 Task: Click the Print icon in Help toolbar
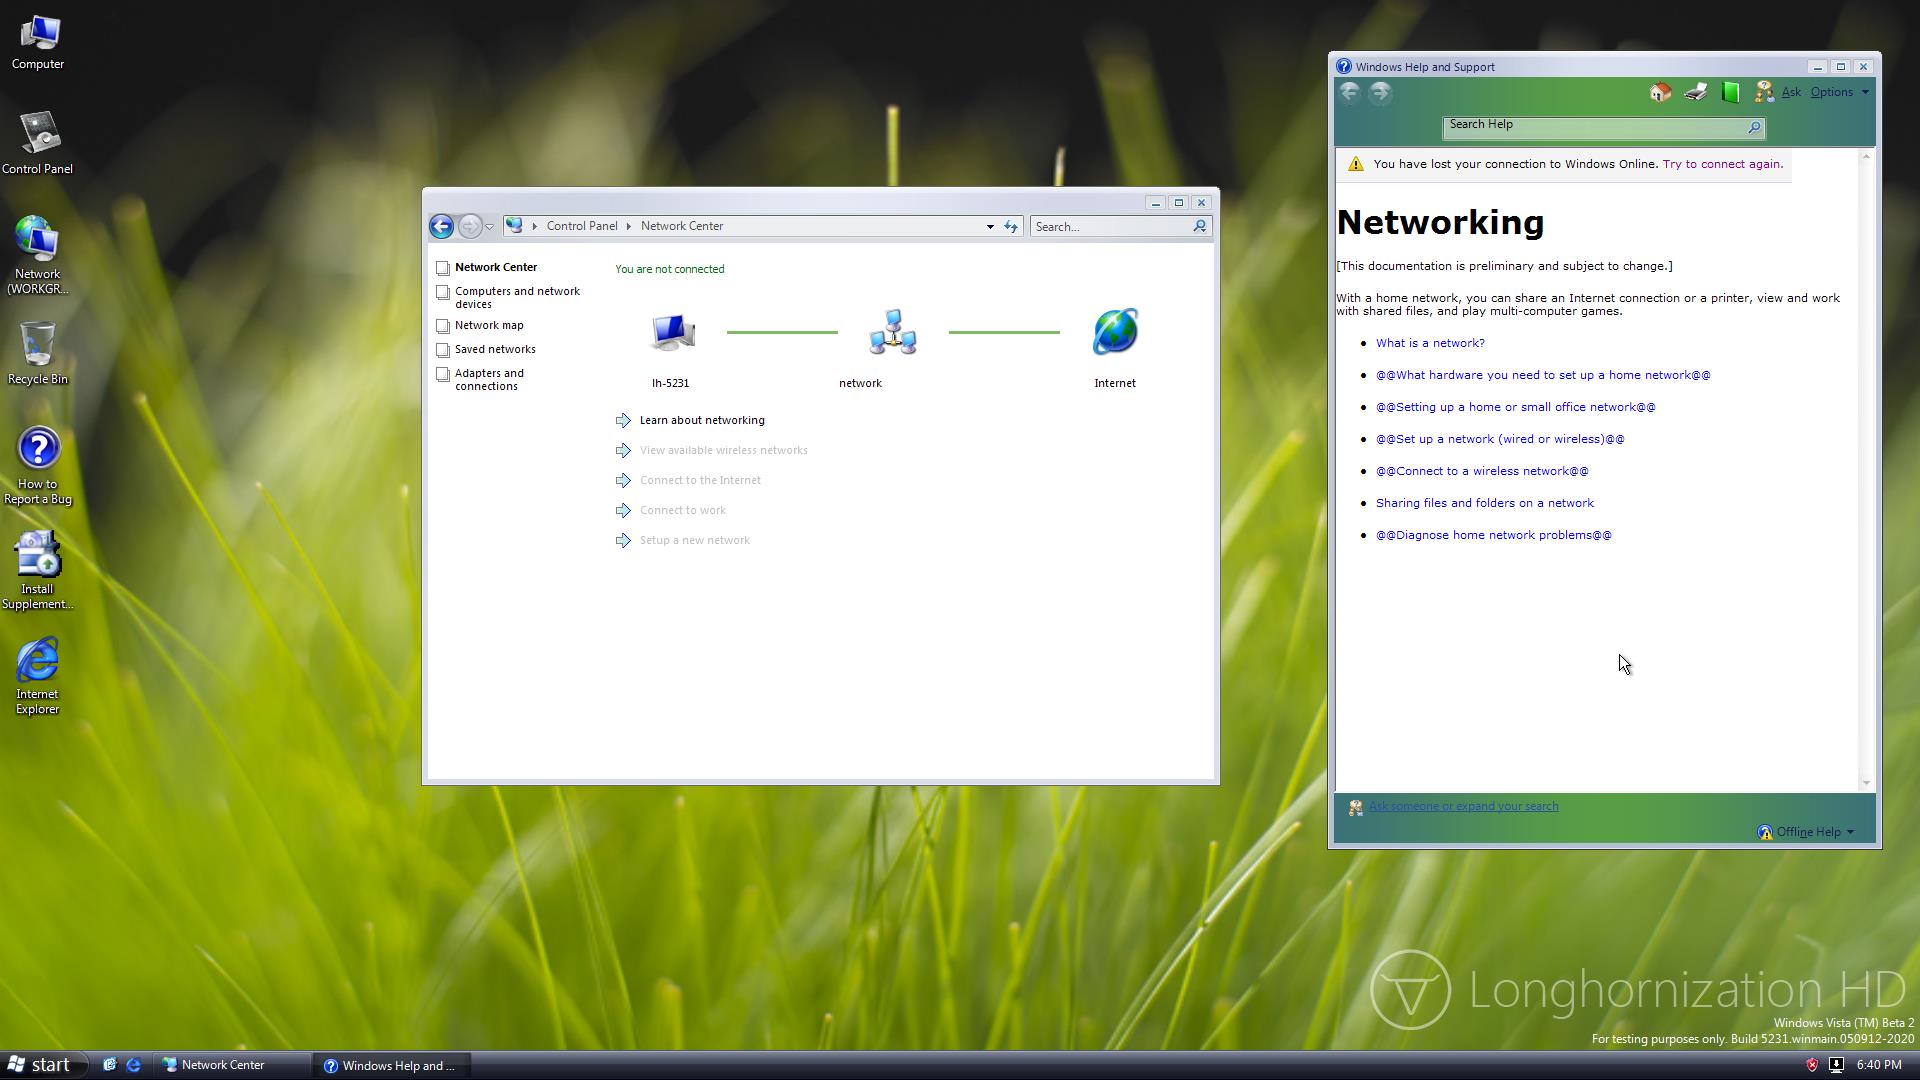[x=1695, y=92]
